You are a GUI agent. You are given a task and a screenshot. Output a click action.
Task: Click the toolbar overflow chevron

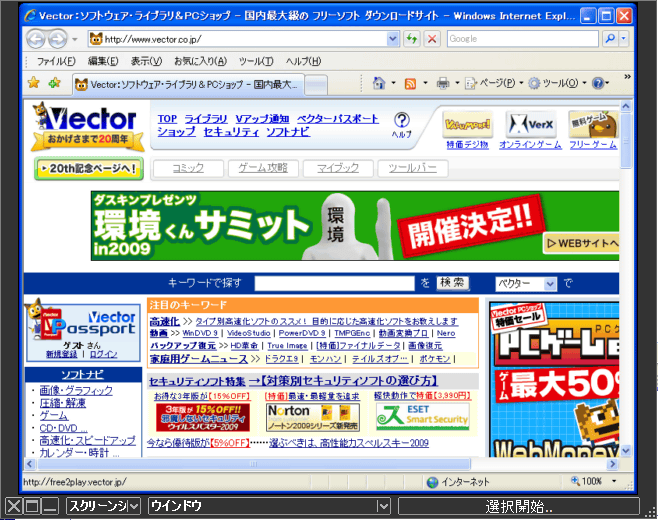pyautogui.click(x=627, y=76)
